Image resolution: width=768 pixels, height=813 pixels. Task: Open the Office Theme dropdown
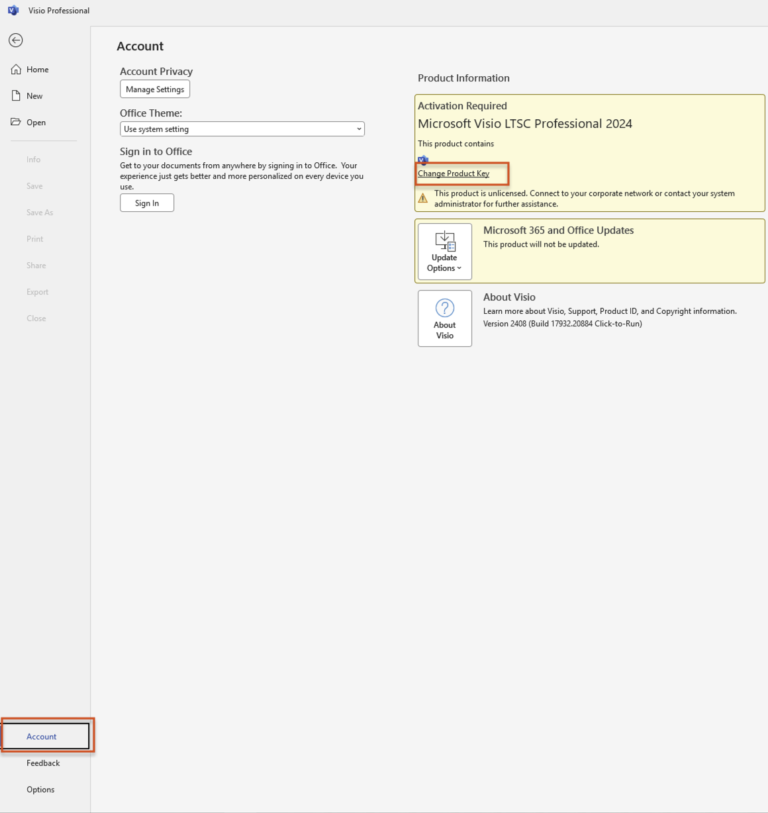(242, 129)
